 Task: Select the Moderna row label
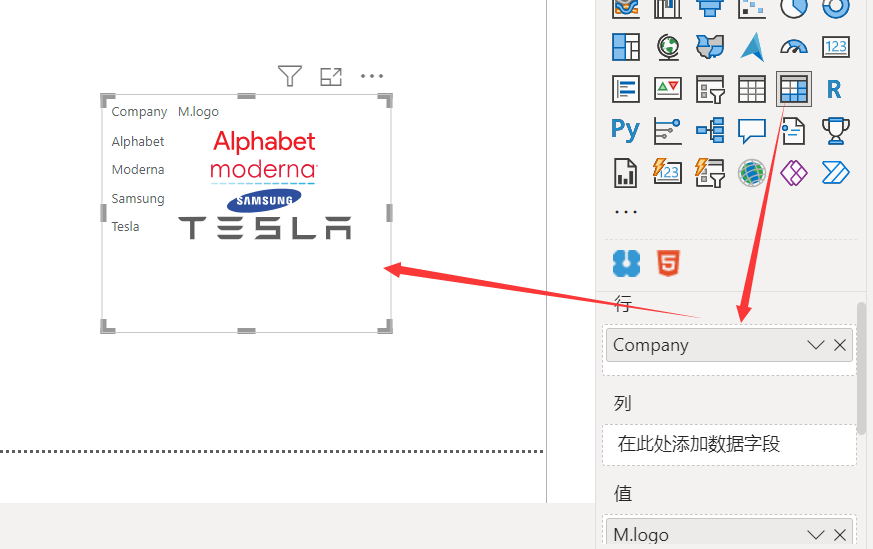pos(138,169)
